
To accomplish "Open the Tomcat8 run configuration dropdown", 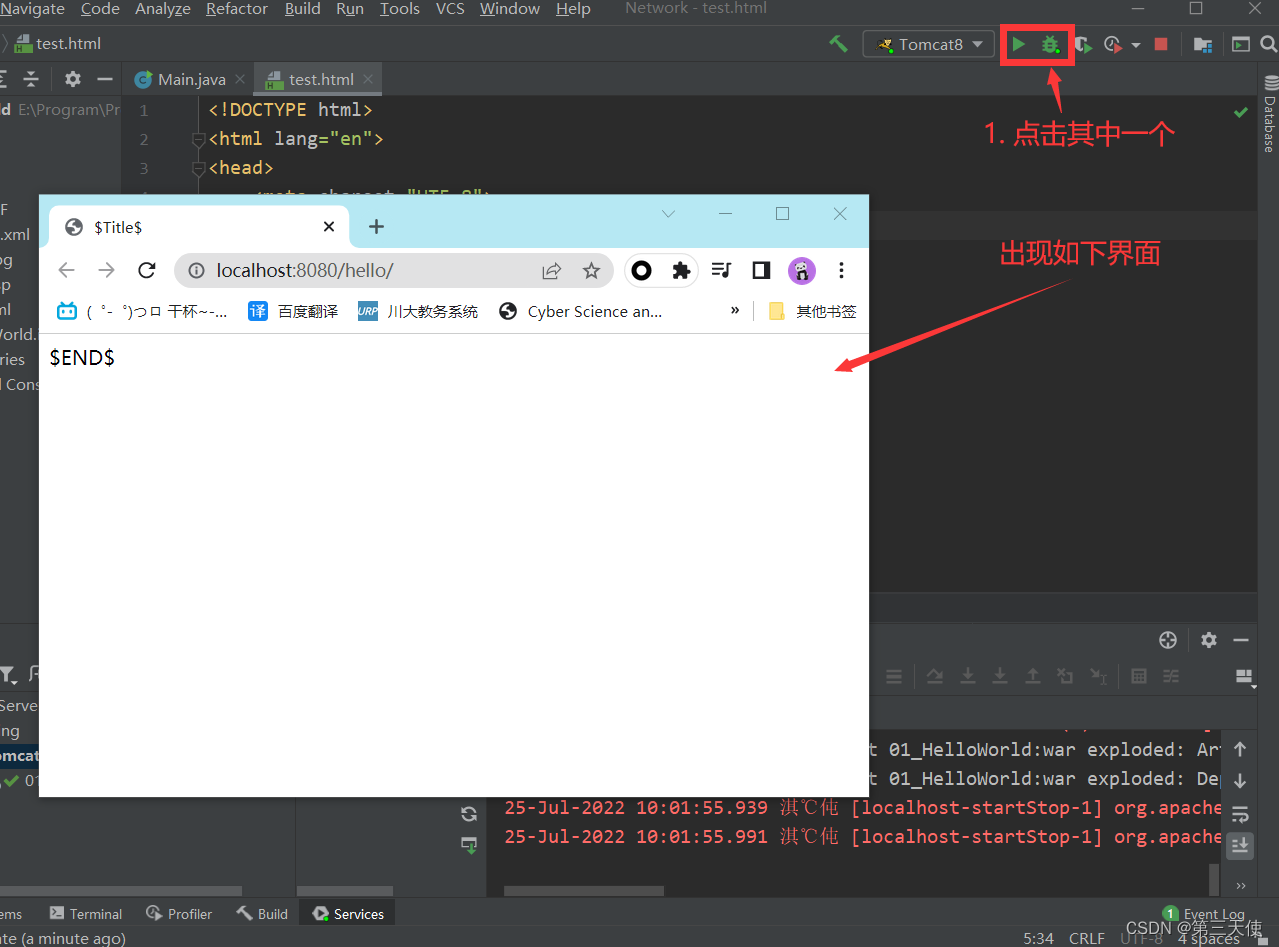I will coord(929,44).
